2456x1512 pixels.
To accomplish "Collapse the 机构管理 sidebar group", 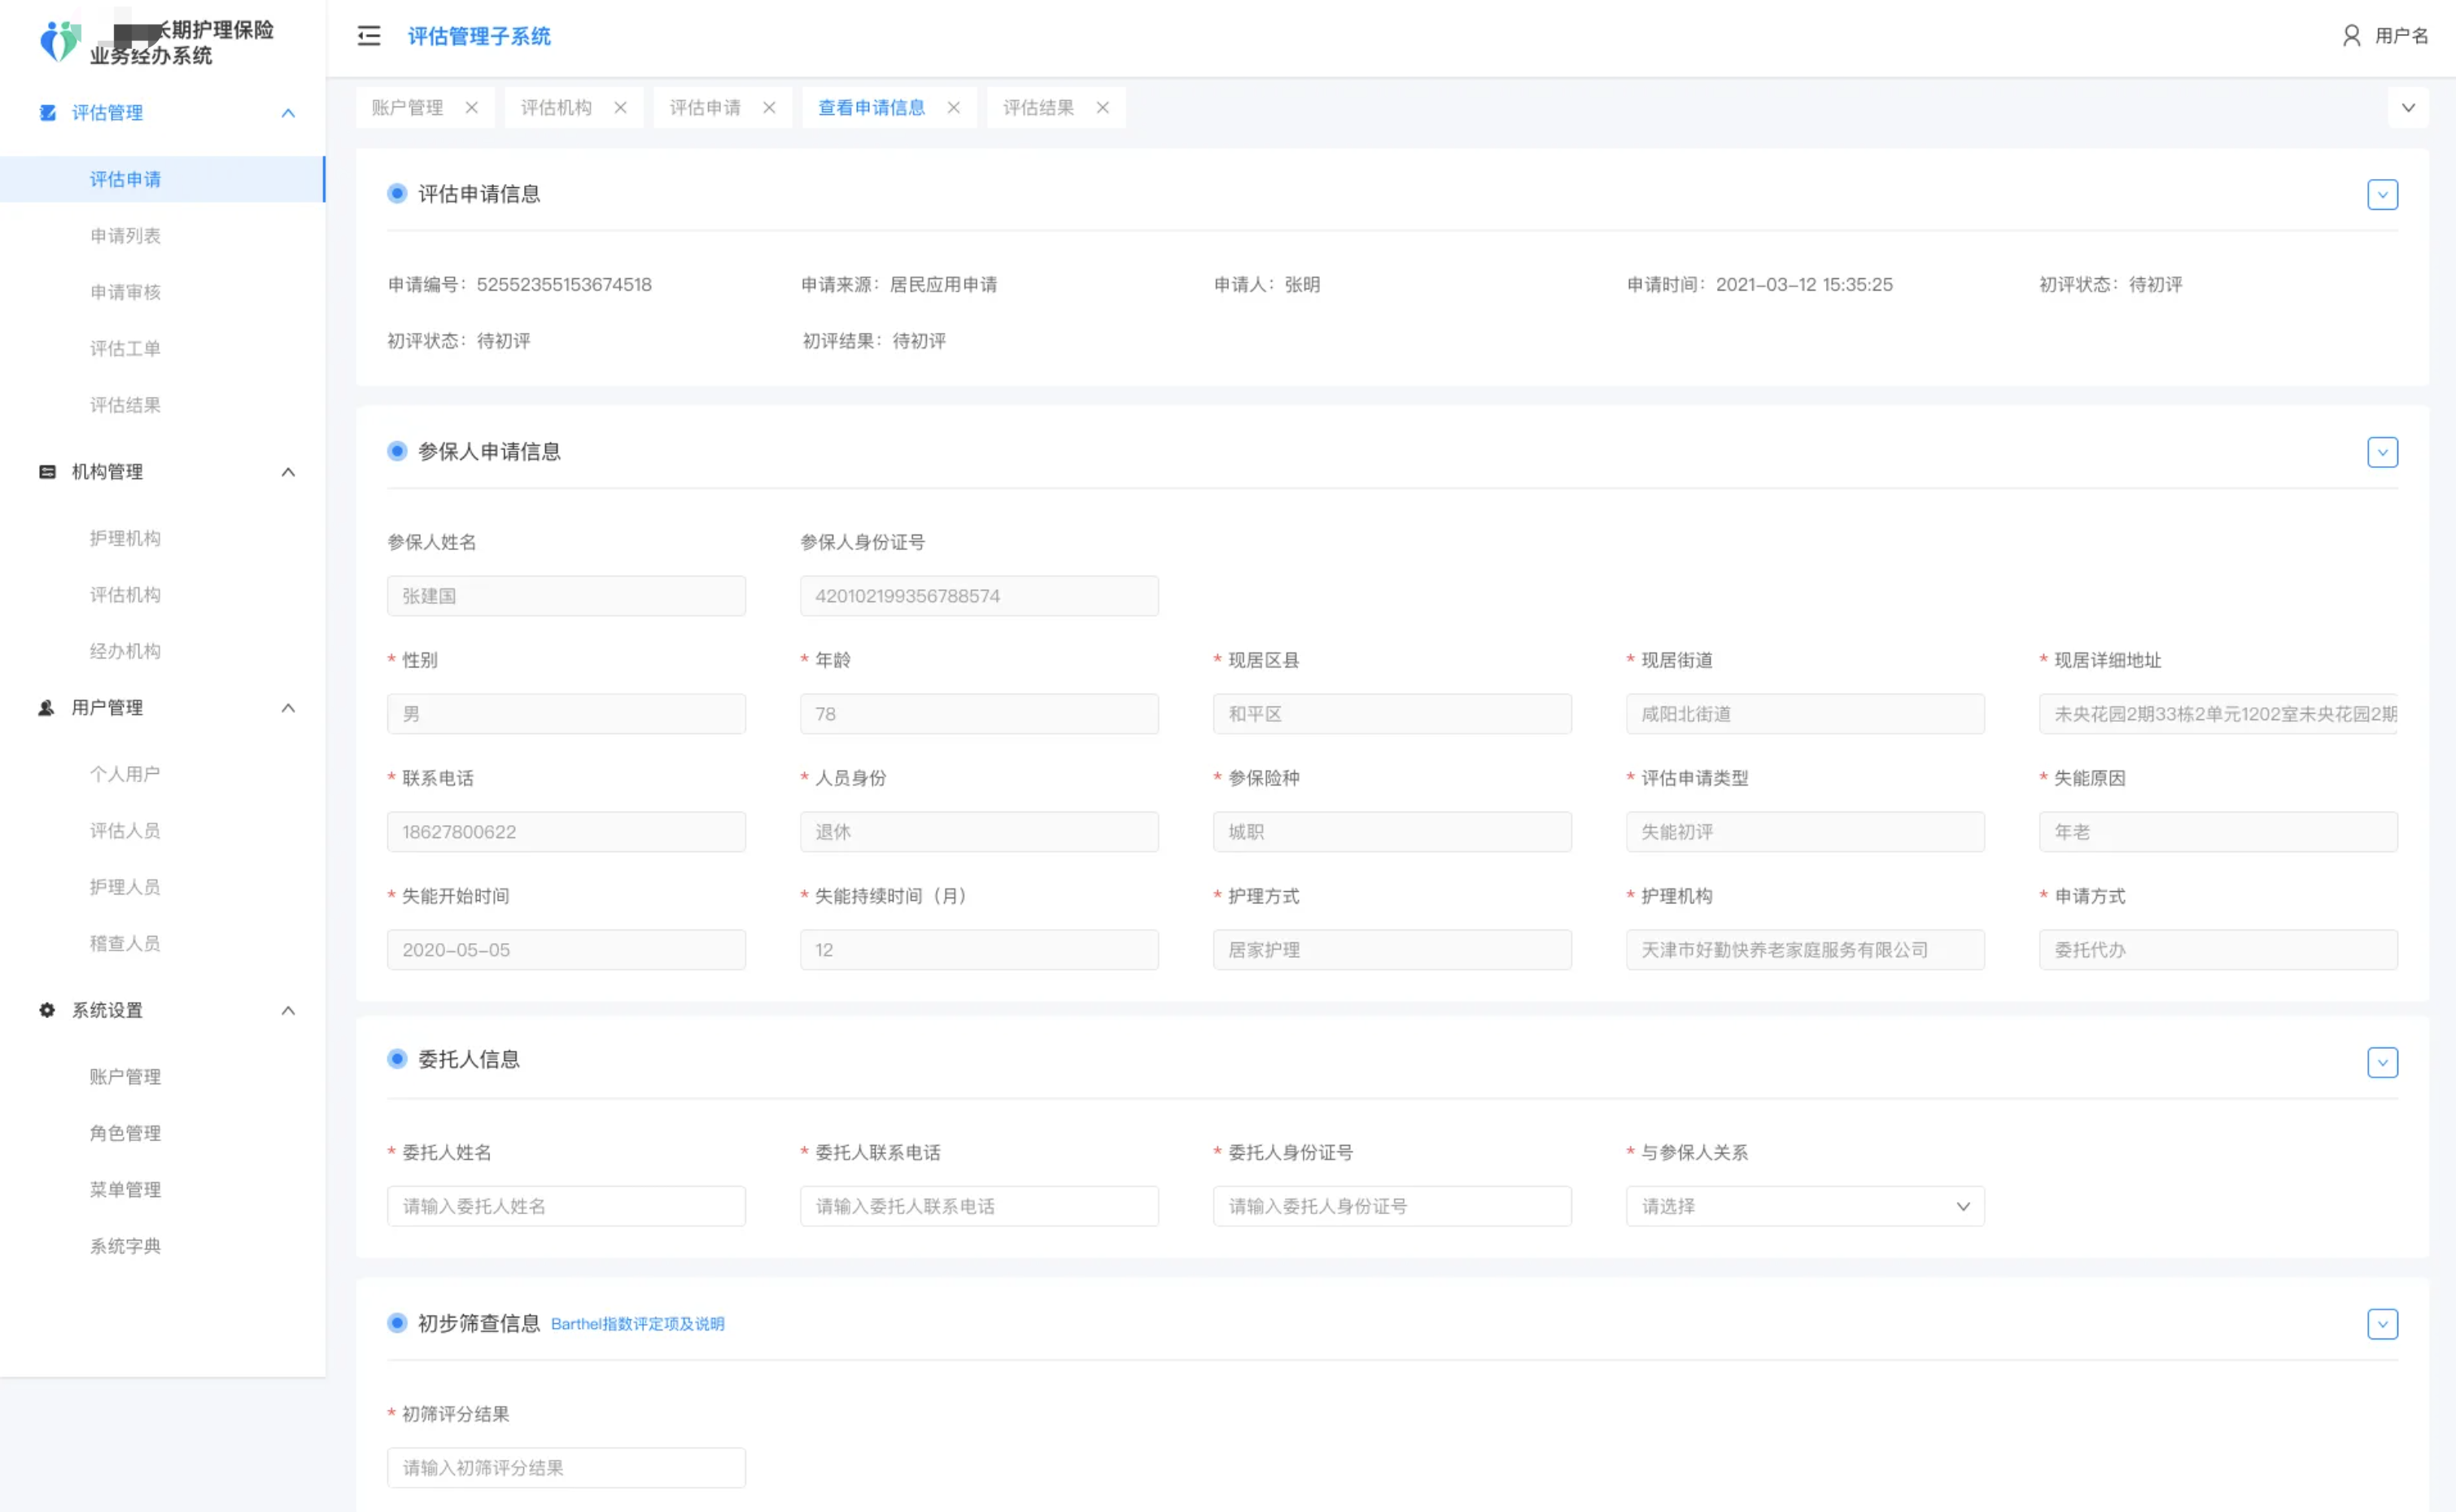I will (x=288, y=472).
